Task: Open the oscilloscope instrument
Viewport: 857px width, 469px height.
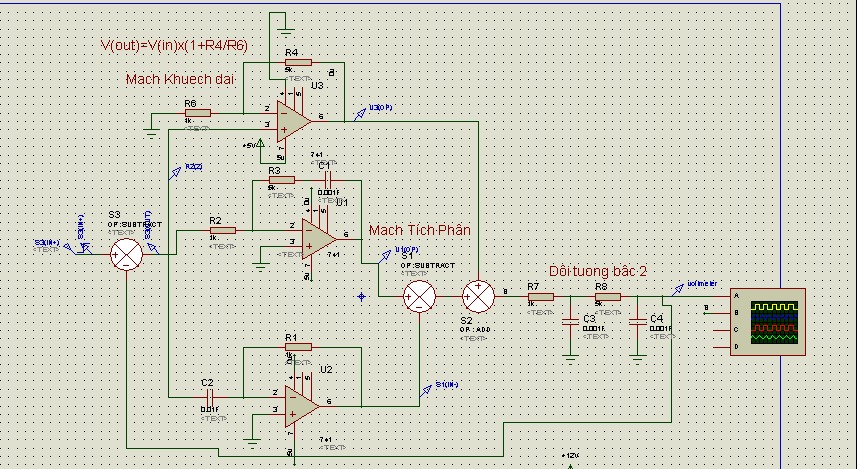Action: pyautogui.click(x=767, y=322)
